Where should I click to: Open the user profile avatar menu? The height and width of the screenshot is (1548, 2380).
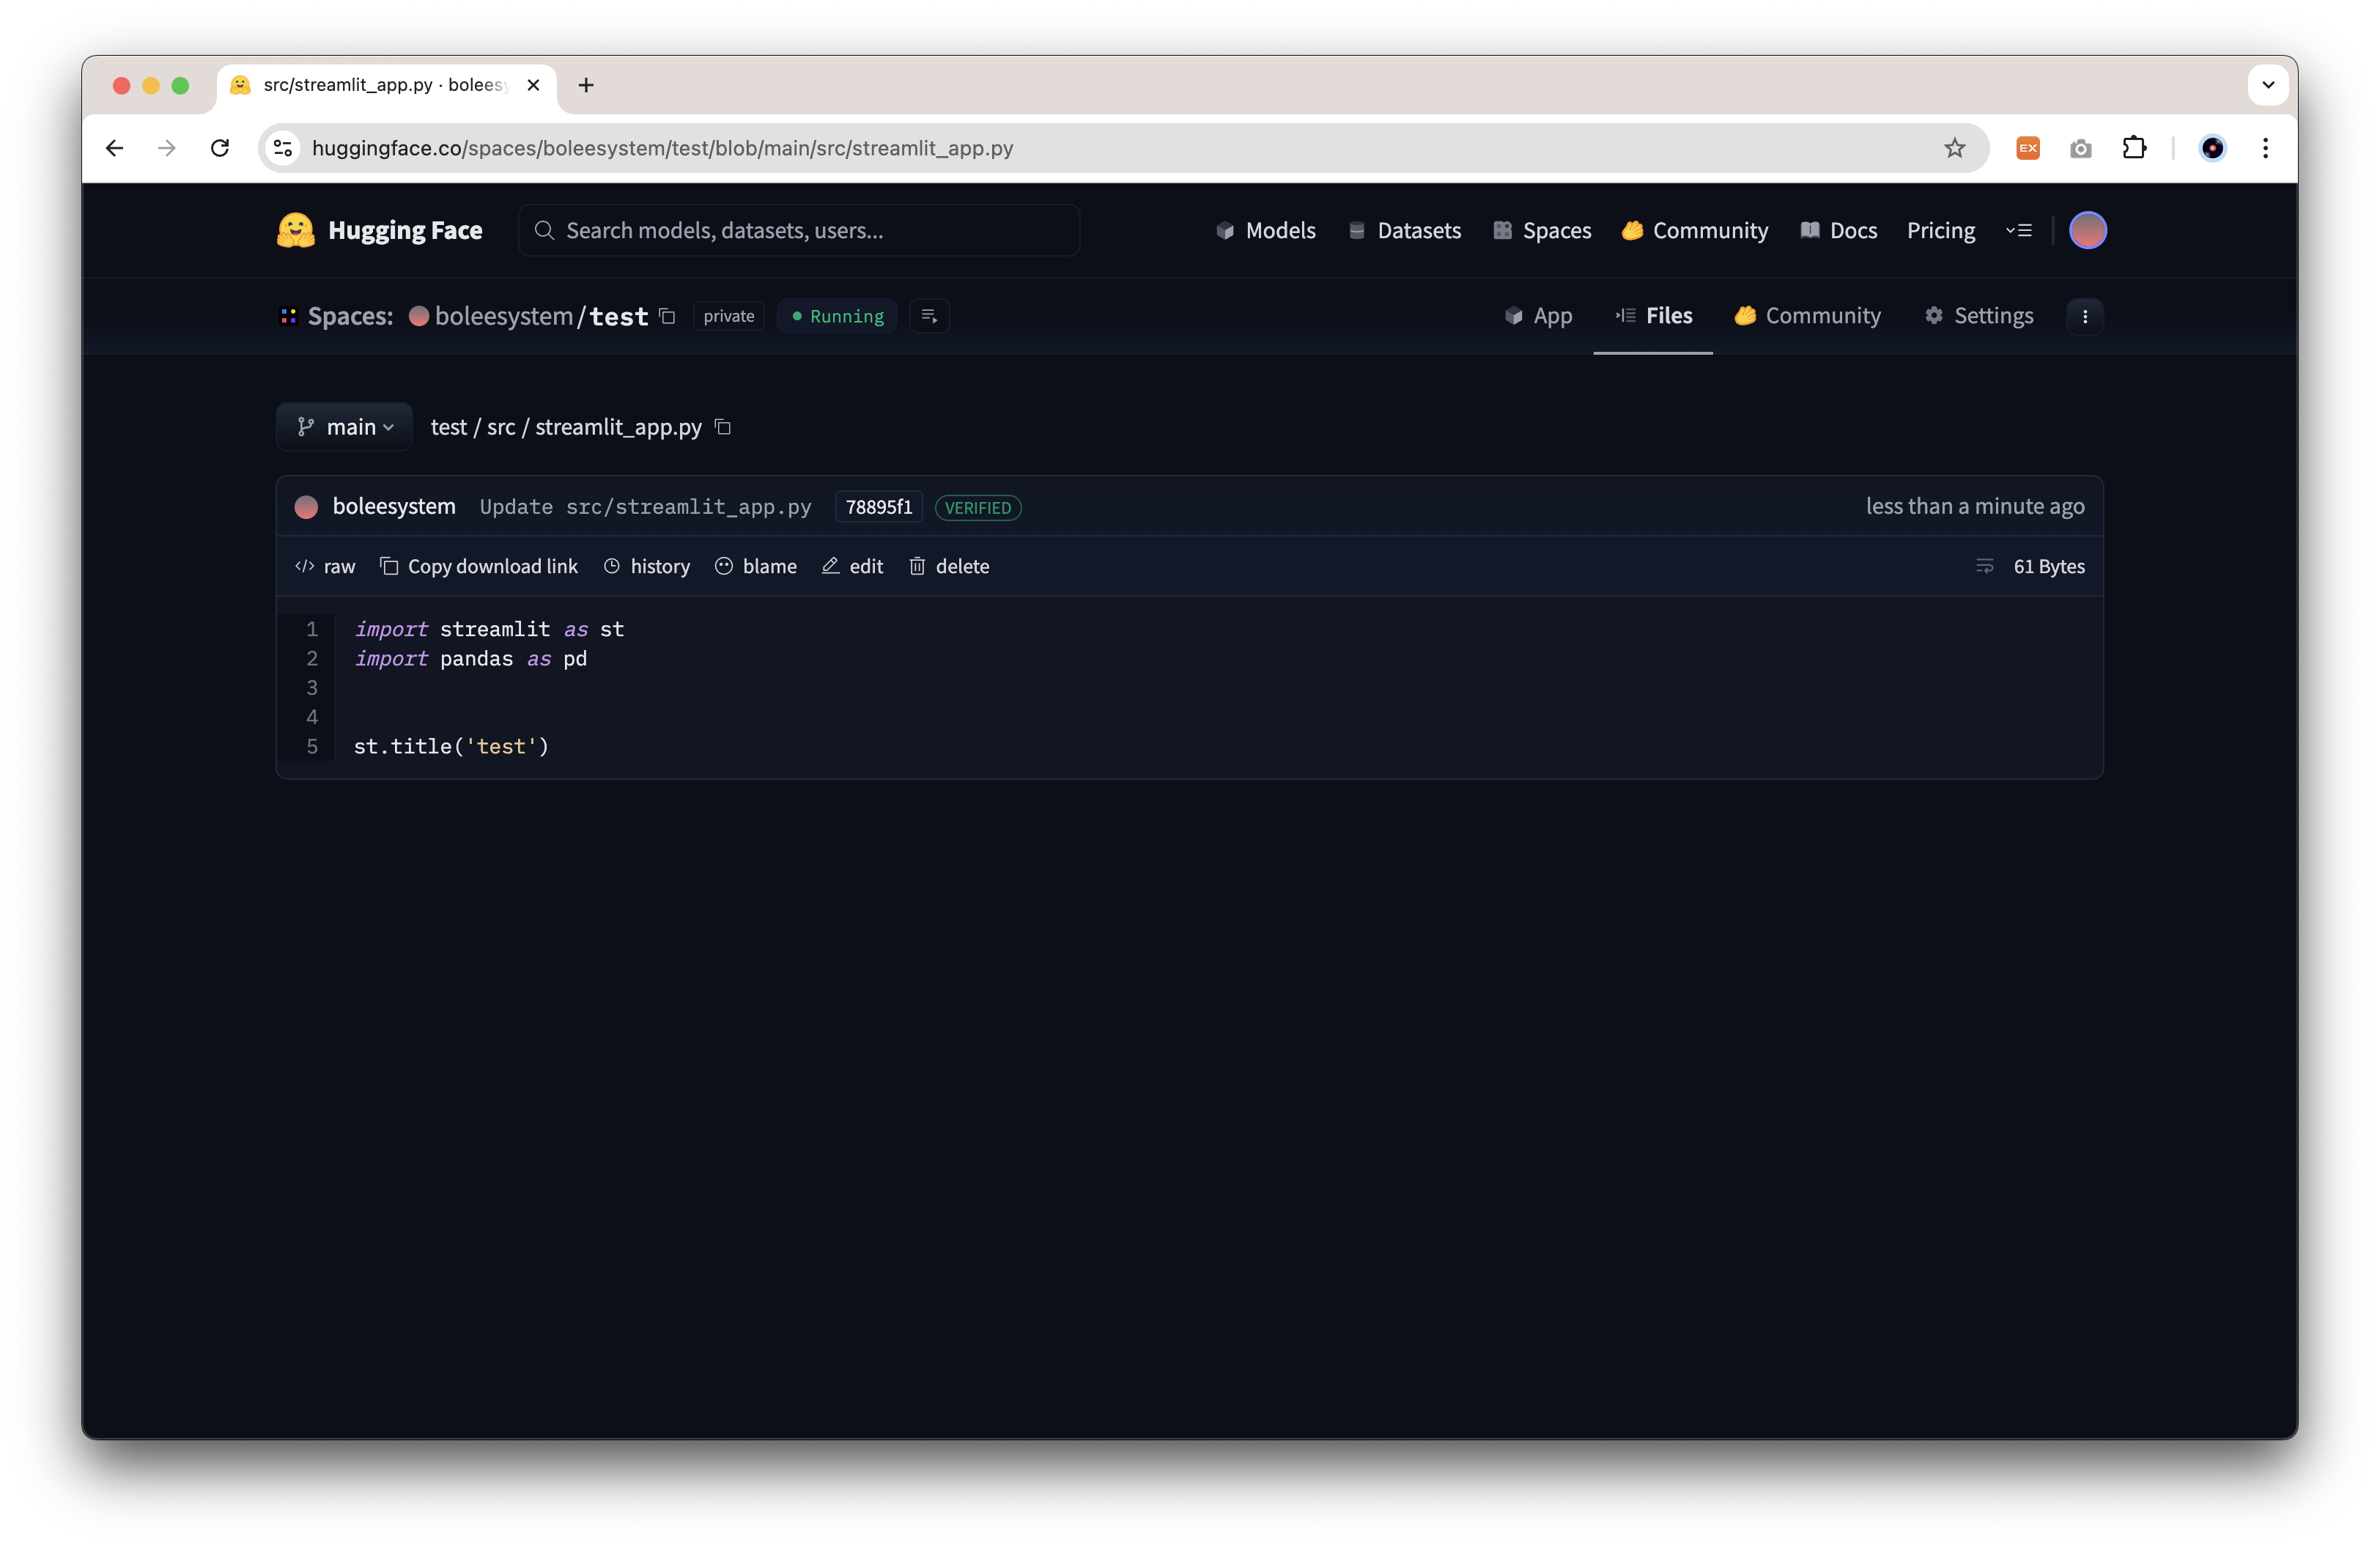click(x=2087, y=230)
